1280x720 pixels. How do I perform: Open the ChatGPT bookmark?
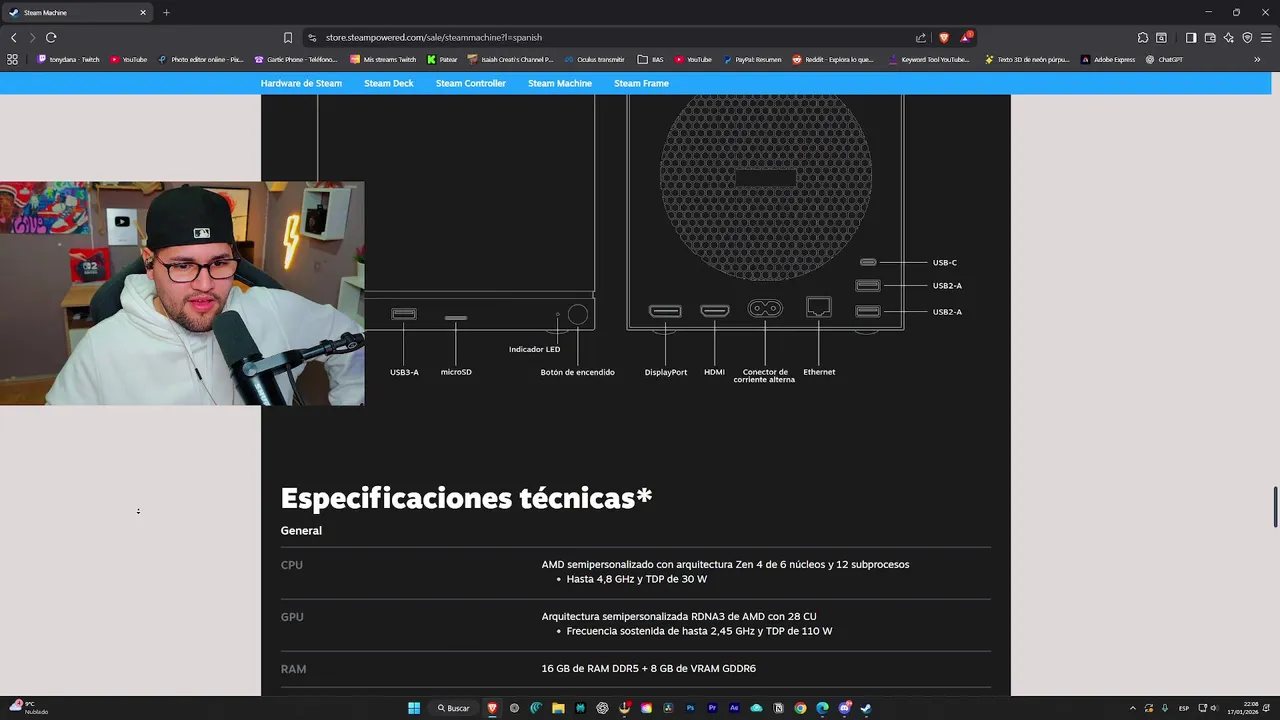coord(1164,59)
